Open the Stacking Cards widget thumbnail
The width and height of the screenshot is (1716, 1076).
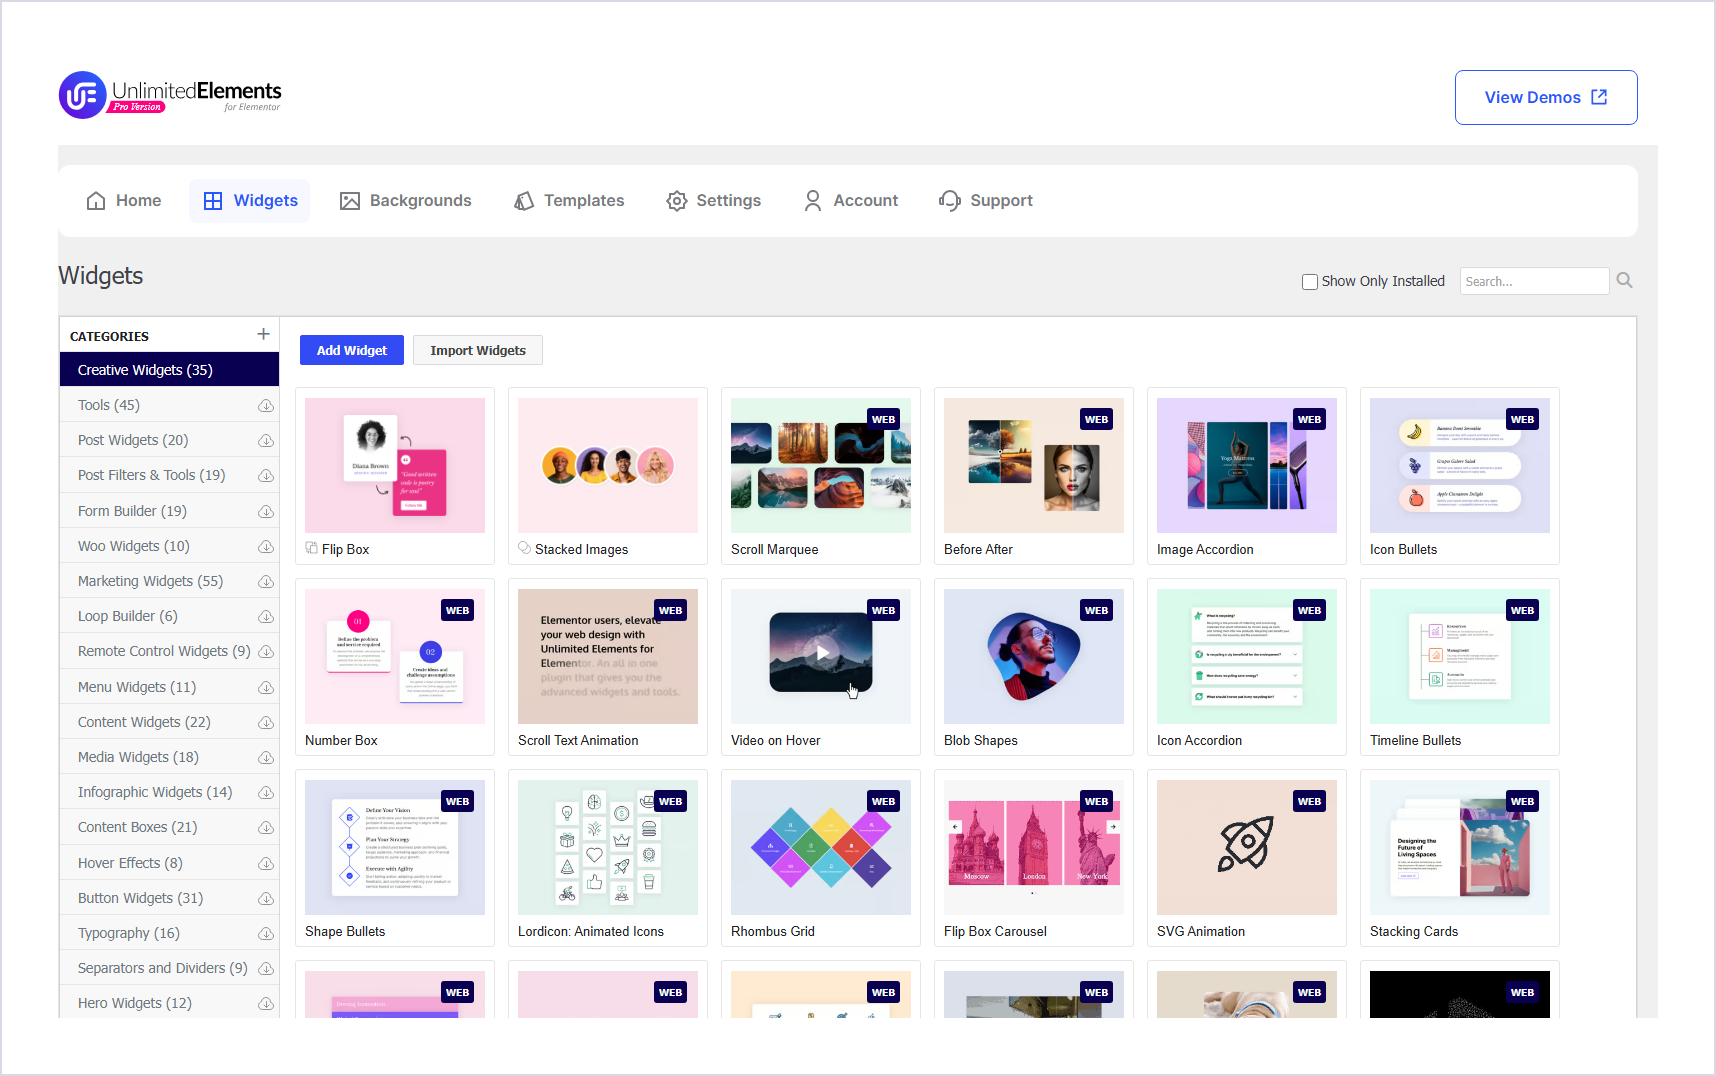coord(1460,847)
